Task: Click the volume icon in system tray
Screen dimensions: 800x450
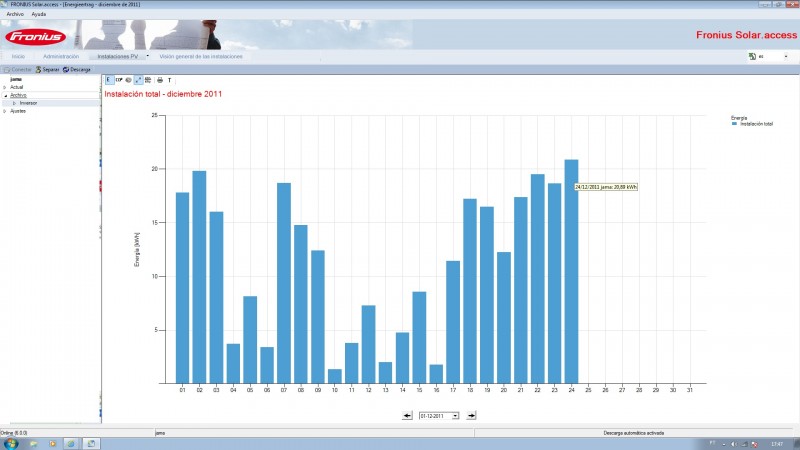Action: click(734, 444)
